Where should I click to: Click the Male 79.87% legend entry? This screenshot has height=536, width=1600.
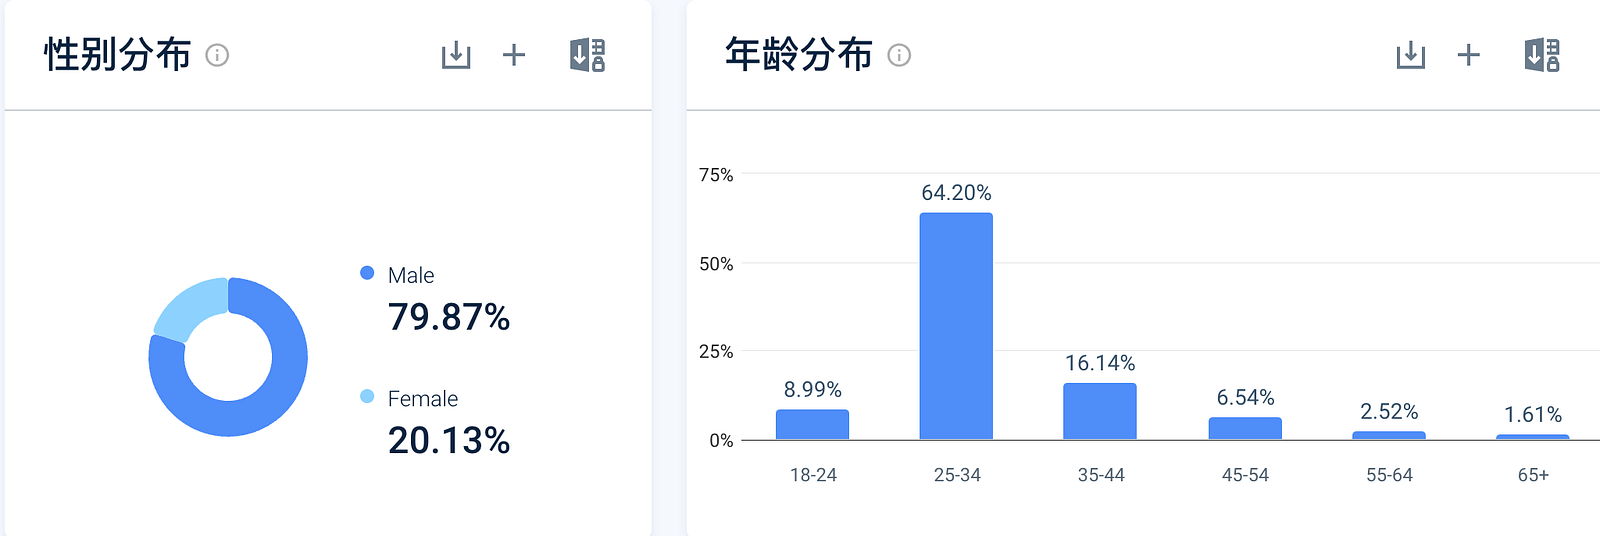tap(435, 299)
